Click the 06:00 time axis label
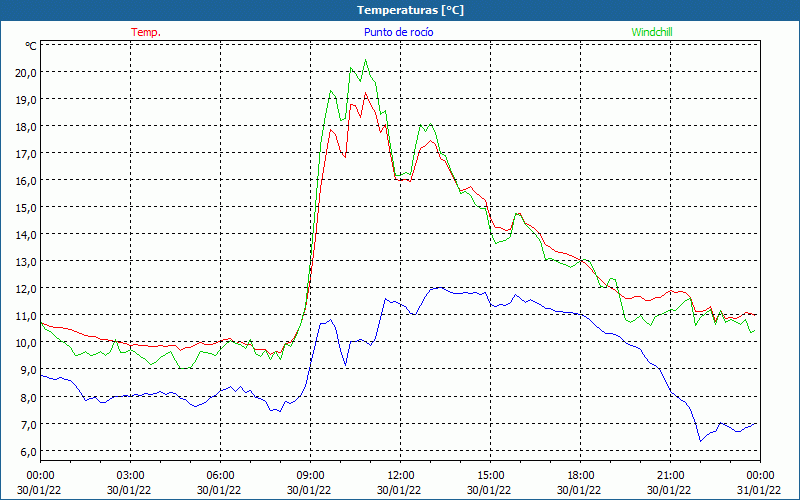 tap(220, 476)
